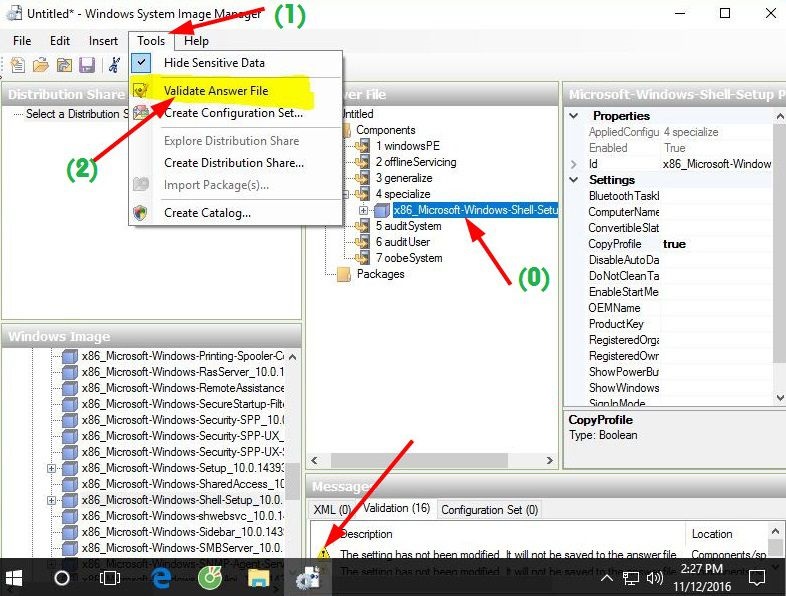Click the Location column header
Screen dimensions: 786x596
[726, 534]
